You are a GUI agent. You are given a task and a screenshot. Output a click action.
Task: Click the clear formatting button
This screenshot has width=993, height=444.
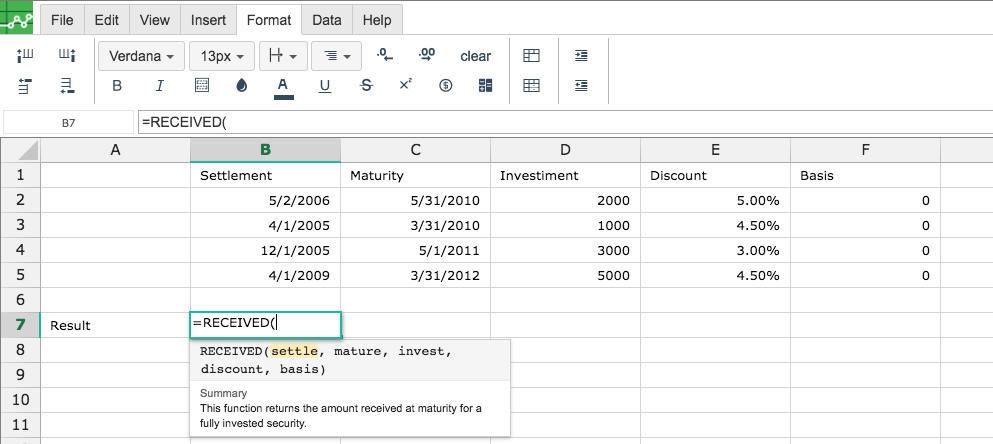point(476,56)
